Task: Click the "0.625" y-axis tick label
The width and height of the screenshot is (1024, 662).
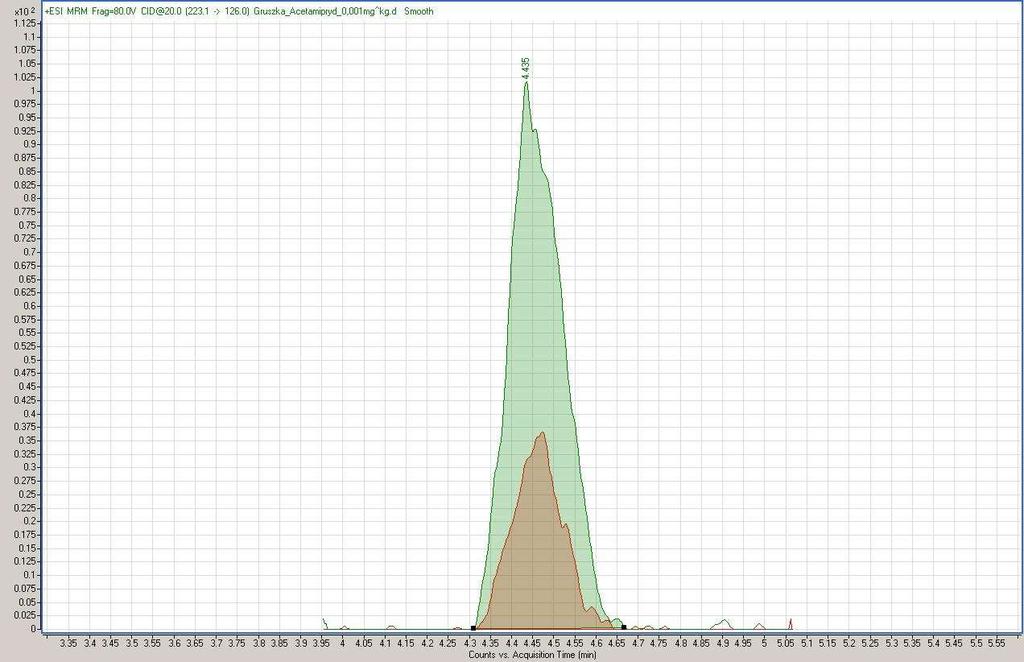Action: pyautogui.click(x=25, y=292)
